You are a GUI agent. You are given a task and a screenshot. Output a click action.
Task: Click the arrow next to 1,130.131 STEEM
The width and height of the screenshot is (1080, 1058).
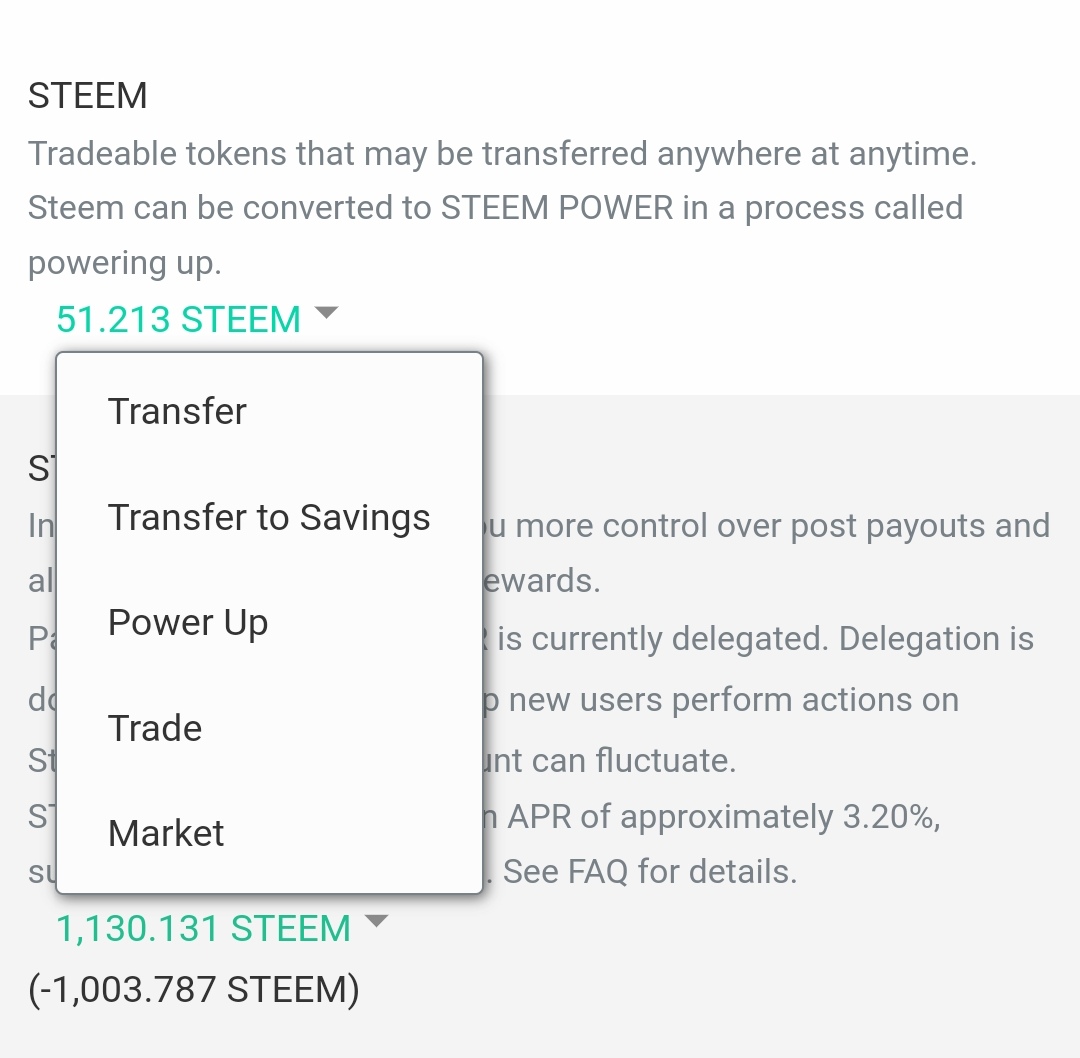pos(376,922)
